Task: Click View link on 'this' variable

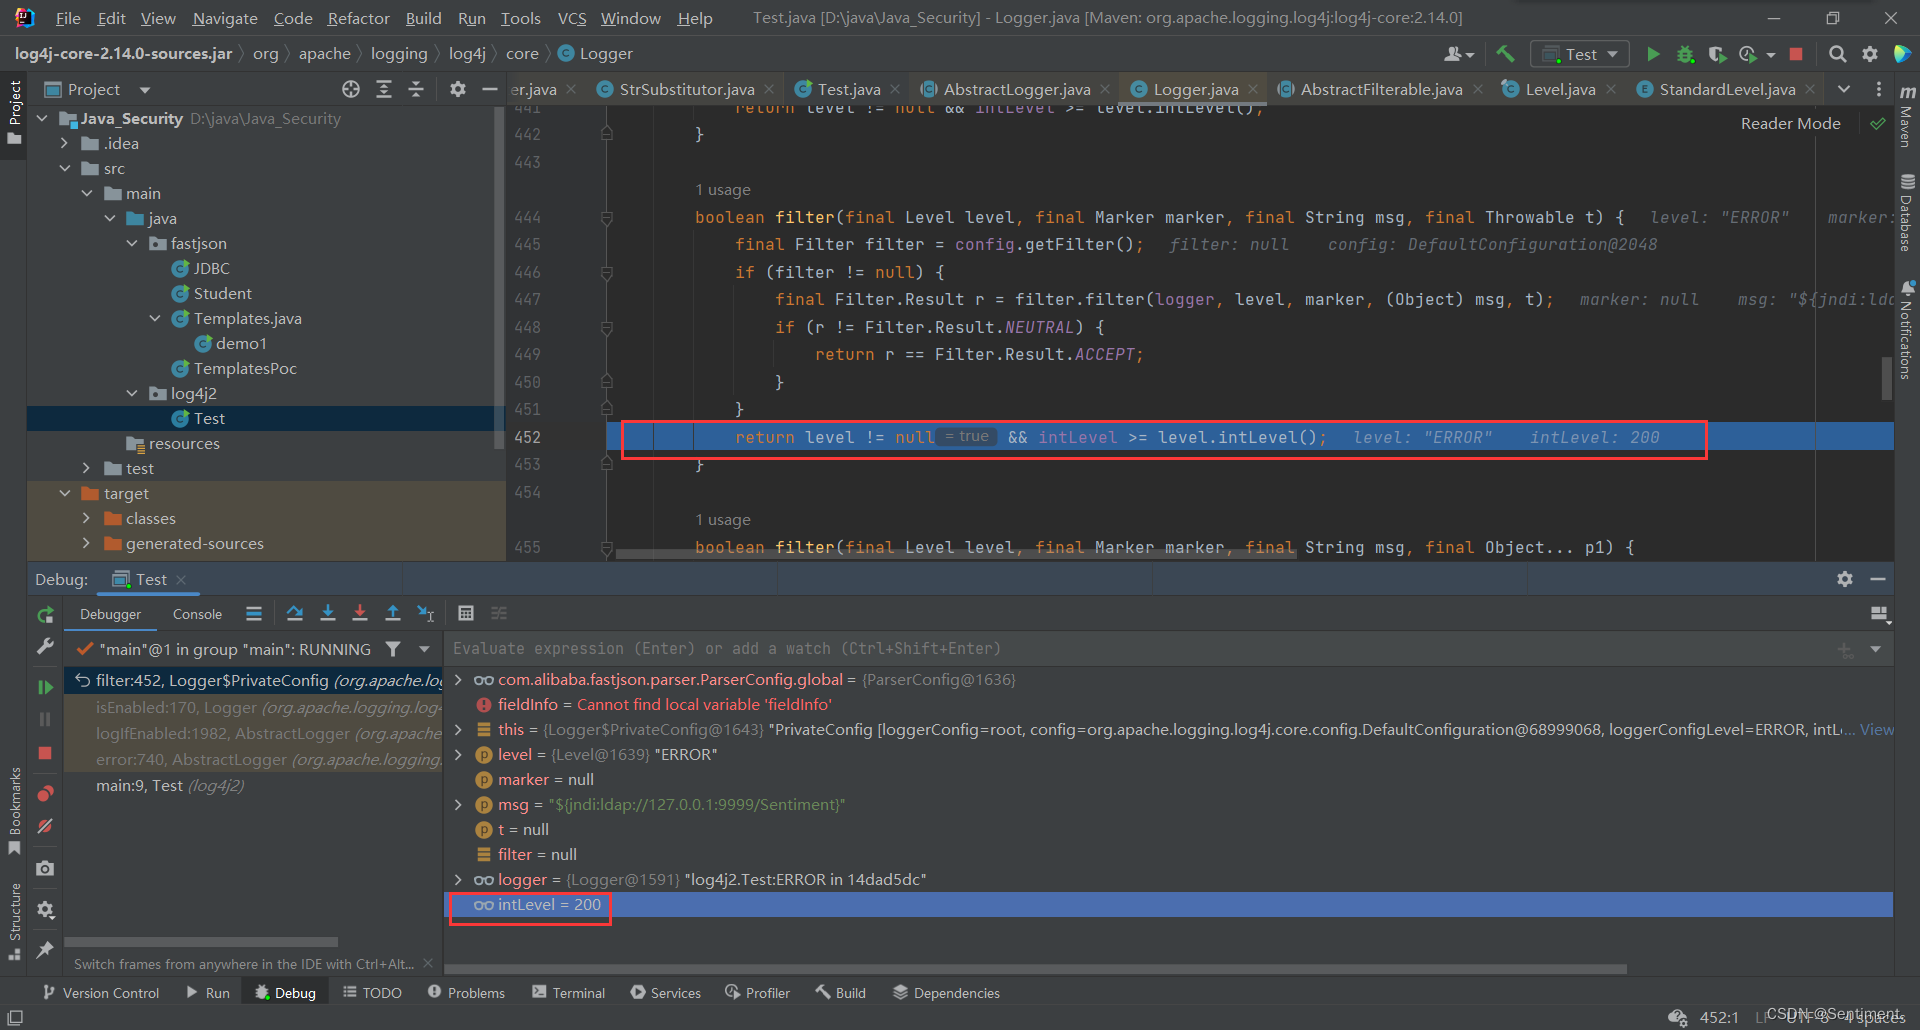Action: click(1876, 729)
